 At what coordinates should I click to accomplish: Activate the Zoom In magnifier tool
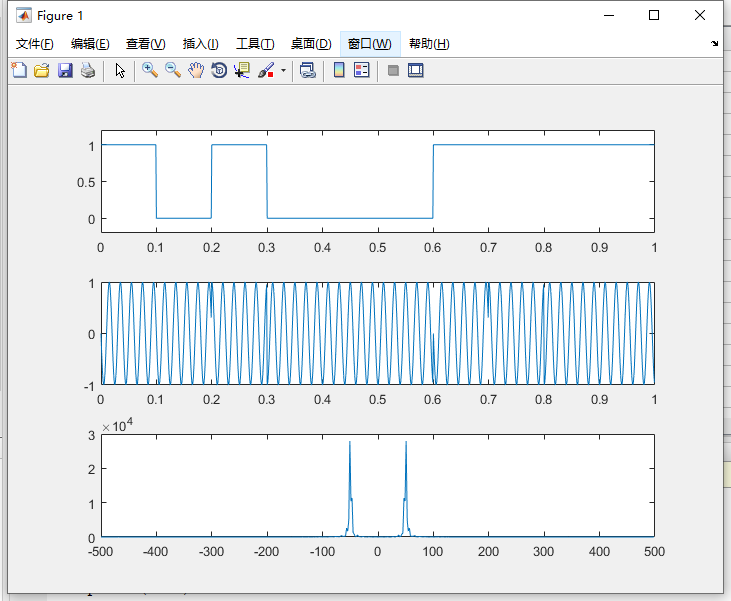[x=150, y=70]
